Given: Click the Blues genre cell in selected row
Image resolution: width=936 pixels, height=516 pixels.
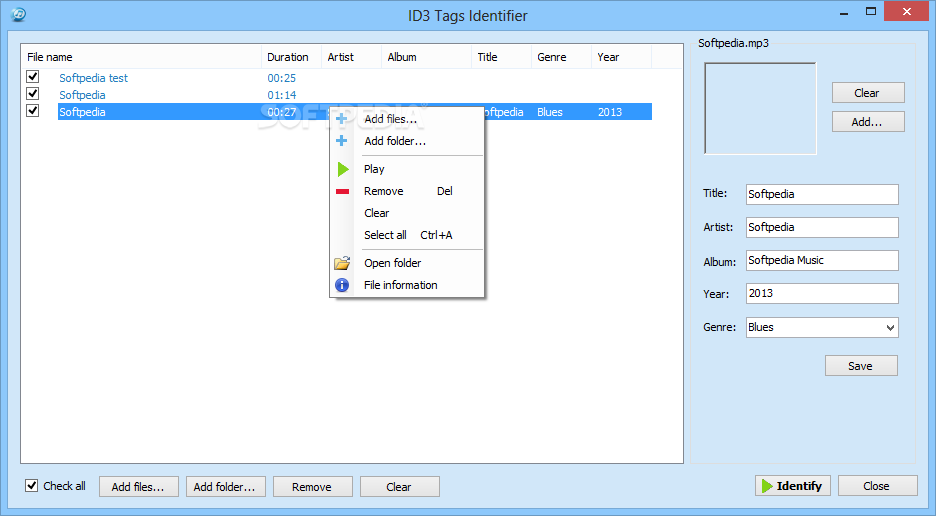Looking at the screenshot, I should click(550, 112).
